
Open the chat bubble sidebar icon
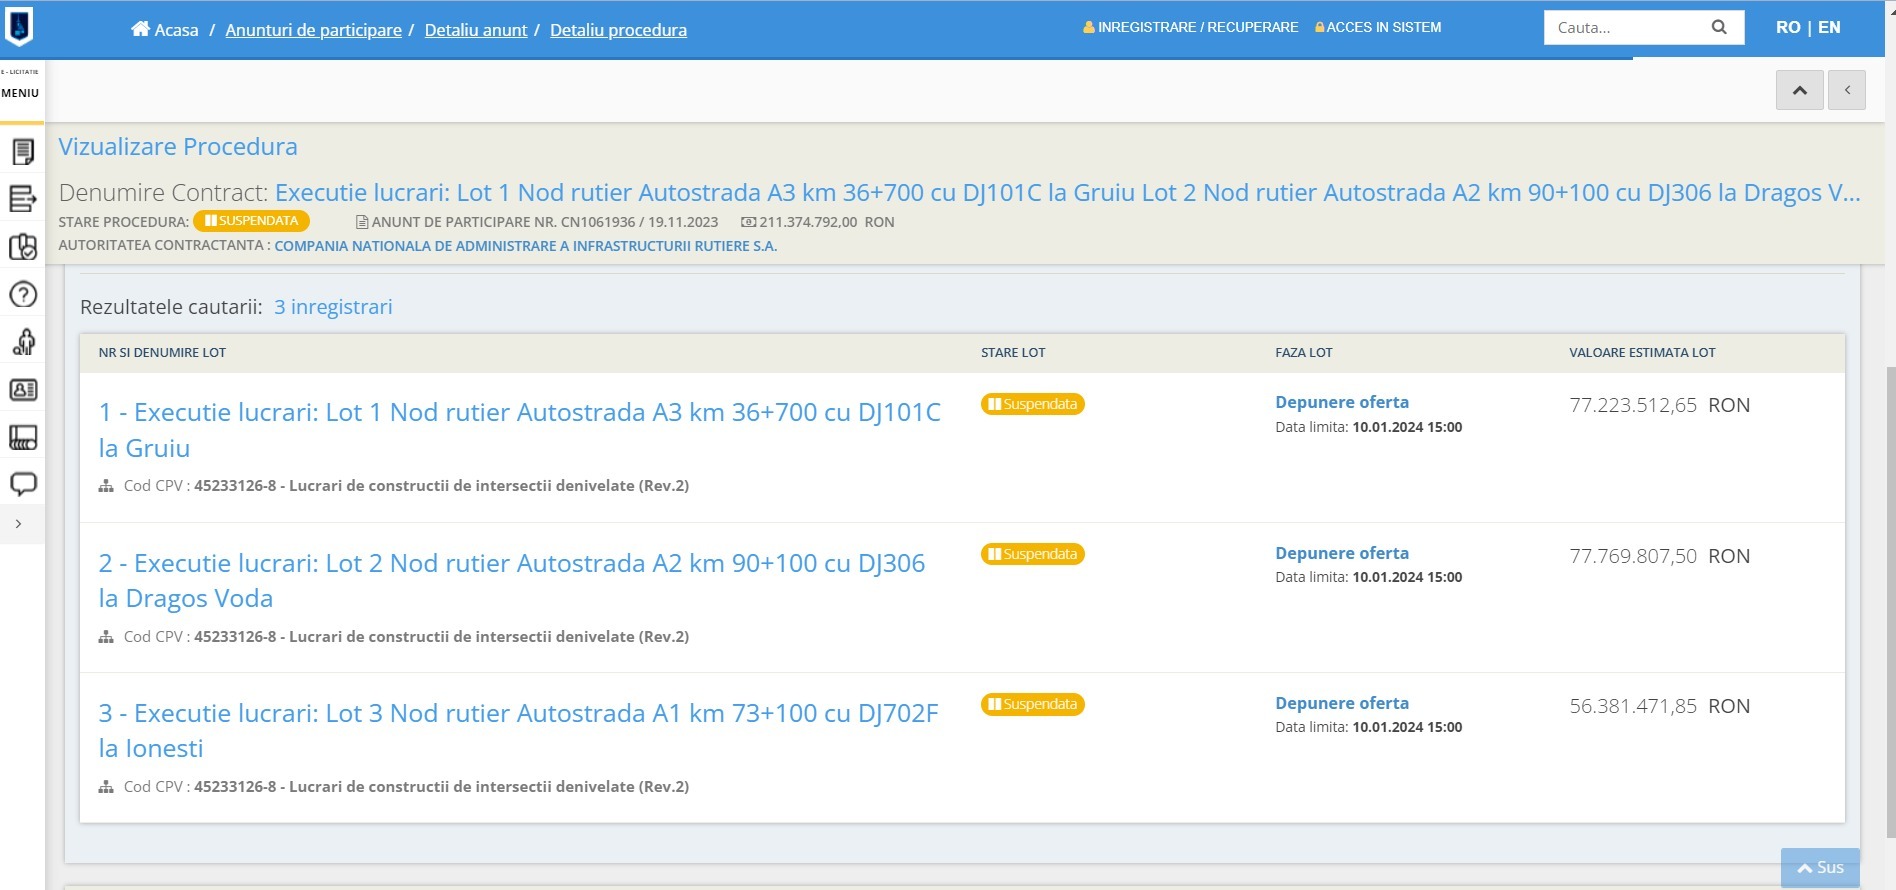pyautogui.click(x=23, y=485)
